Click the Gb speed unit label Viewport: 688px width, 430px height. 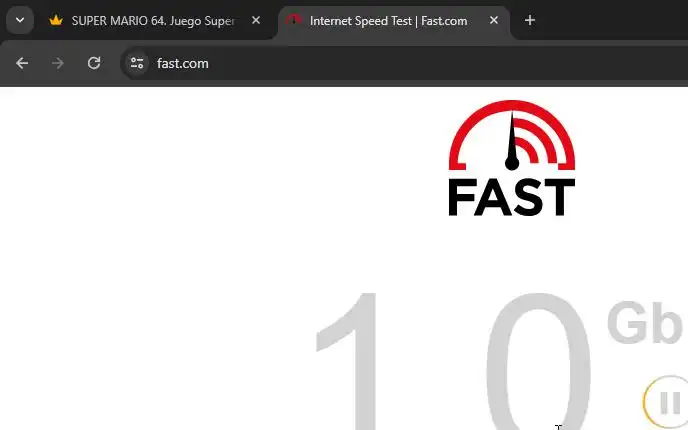point(644,322)
